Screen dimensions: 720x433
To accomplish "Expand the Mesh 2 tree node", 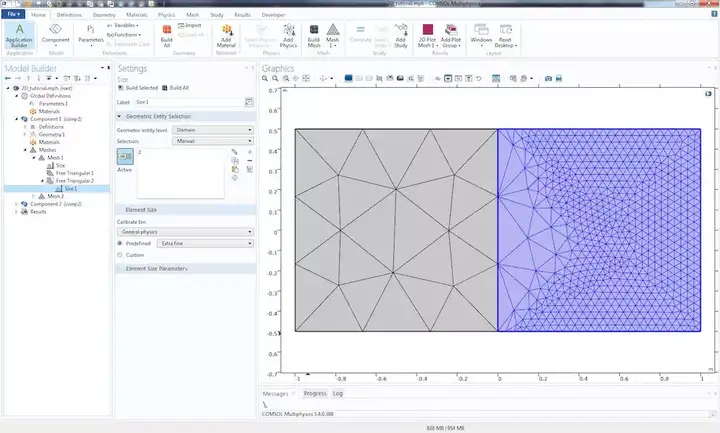I will (34, 197).
